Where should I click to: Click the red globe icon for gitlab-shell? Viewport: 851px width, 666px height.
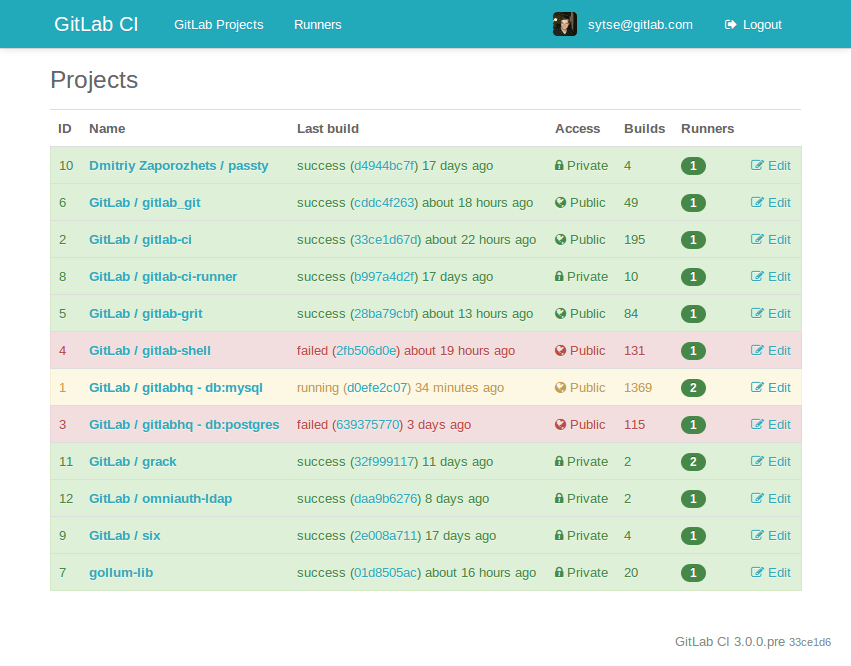pos(560,351)
